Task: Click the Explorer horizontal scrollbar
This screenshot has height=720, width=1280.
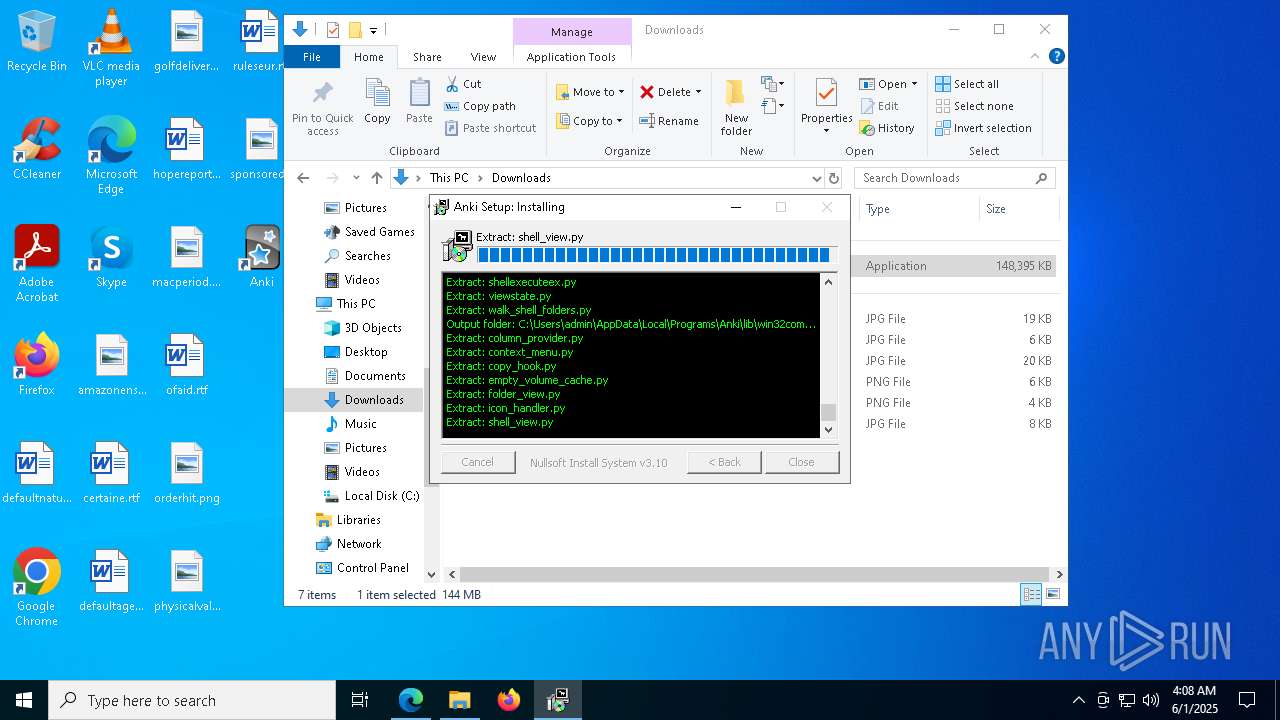Action: click(756, 574)
